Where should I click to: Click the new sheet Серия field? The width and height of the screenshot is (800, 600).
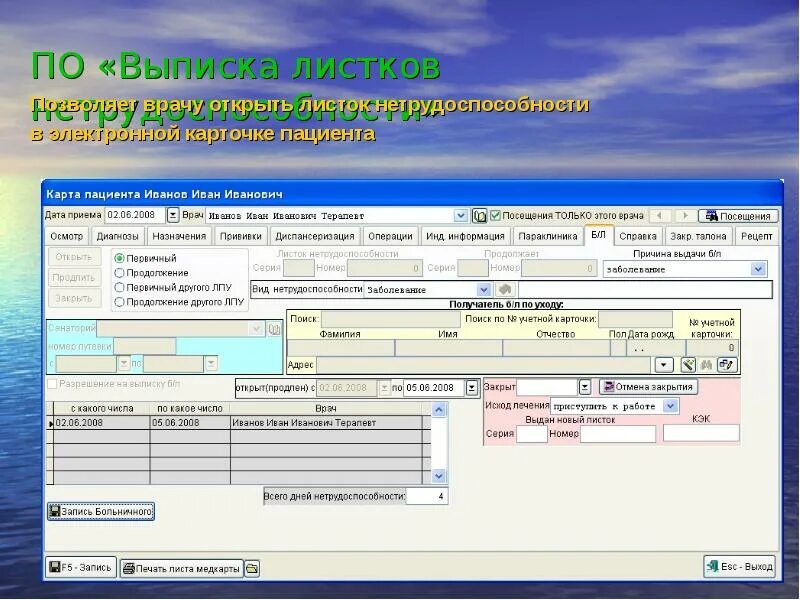coord(531,434)
